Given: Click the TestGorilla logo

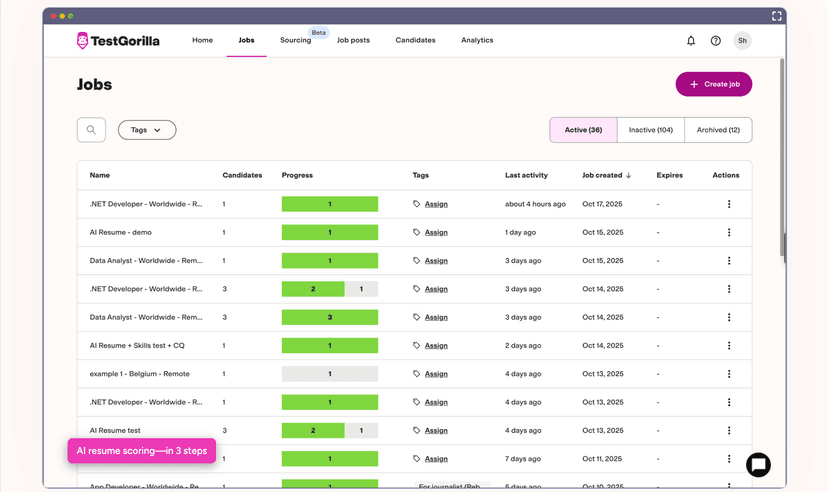Looking at the screenshot, I should point(117,41).
